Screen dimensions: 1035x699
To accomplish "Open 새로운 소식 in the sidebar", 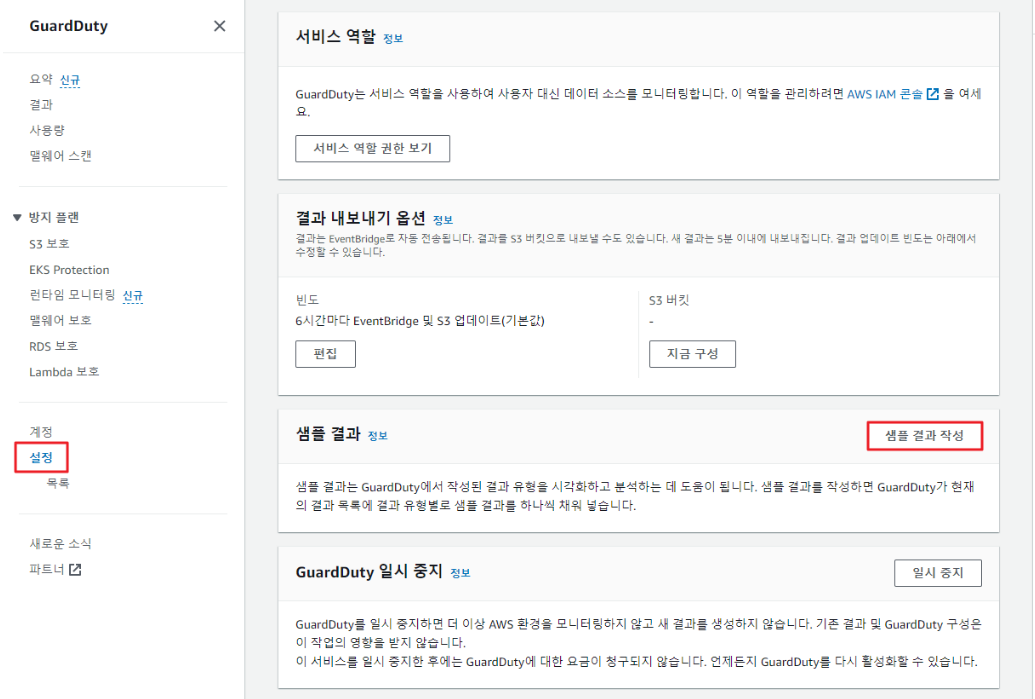I will (60, 543).
